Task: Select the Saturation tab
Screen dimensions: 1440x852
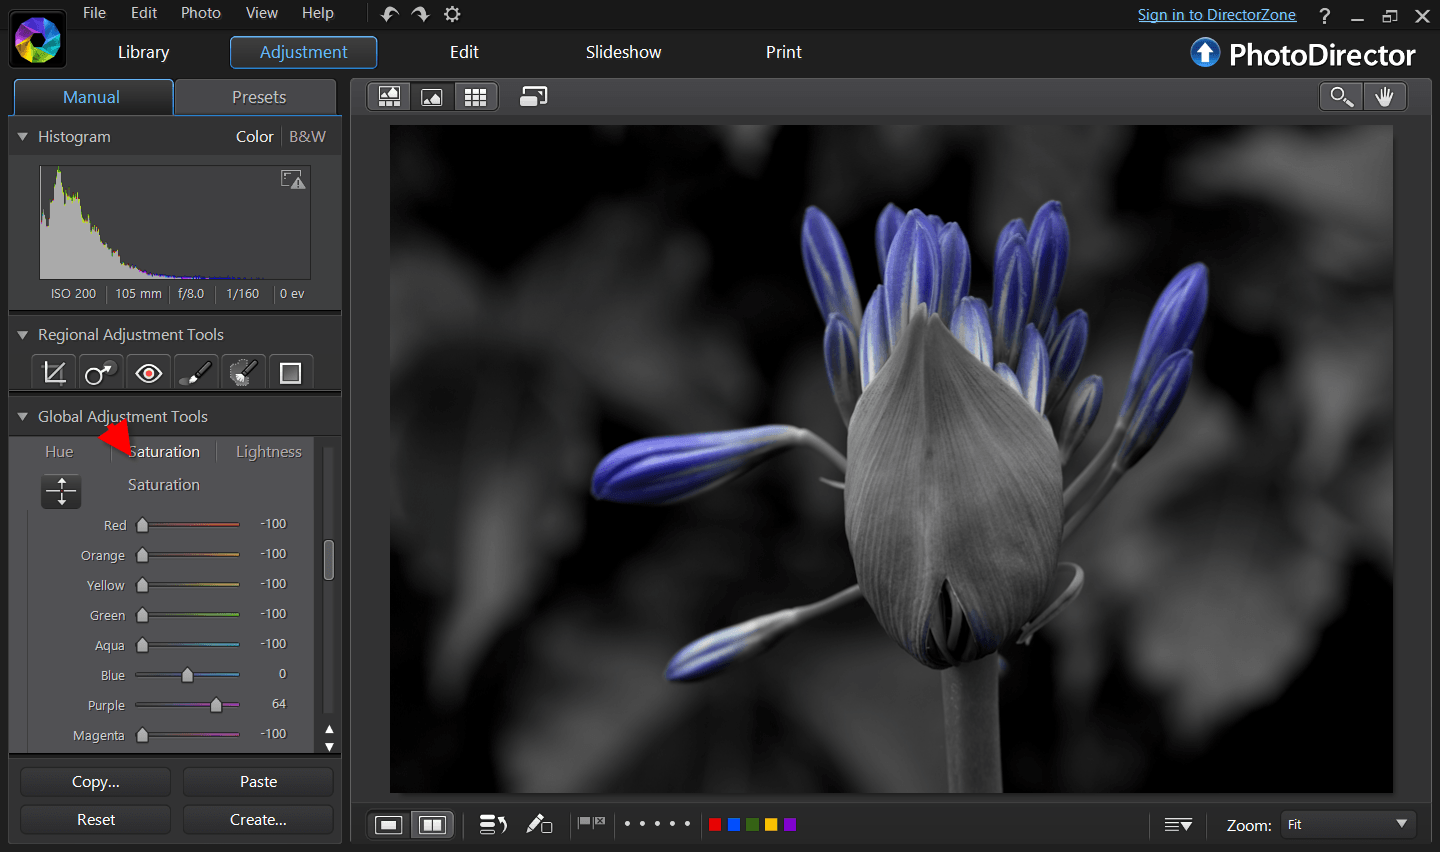Action: [x=164, y=452]
